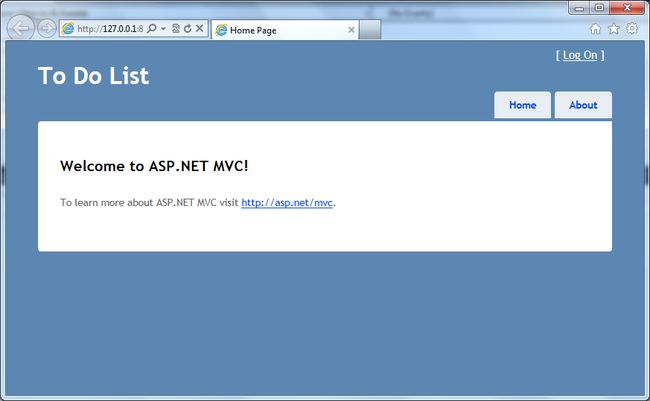Click the To Do List title
Viewport: 650px width, 401px height.
[93, 76]
